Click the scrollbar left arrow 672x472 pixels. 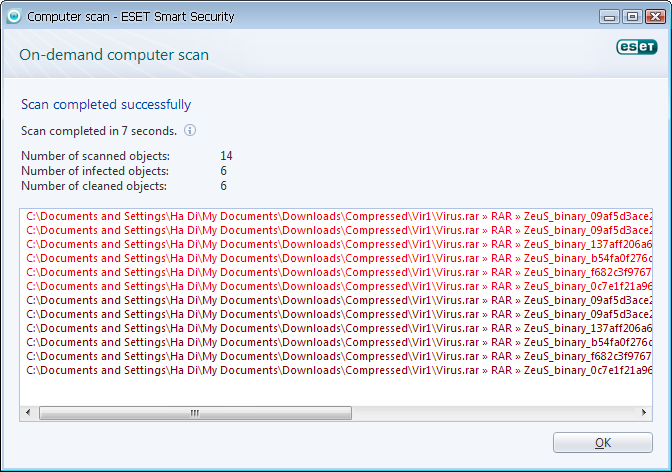[x=28, y=413]
